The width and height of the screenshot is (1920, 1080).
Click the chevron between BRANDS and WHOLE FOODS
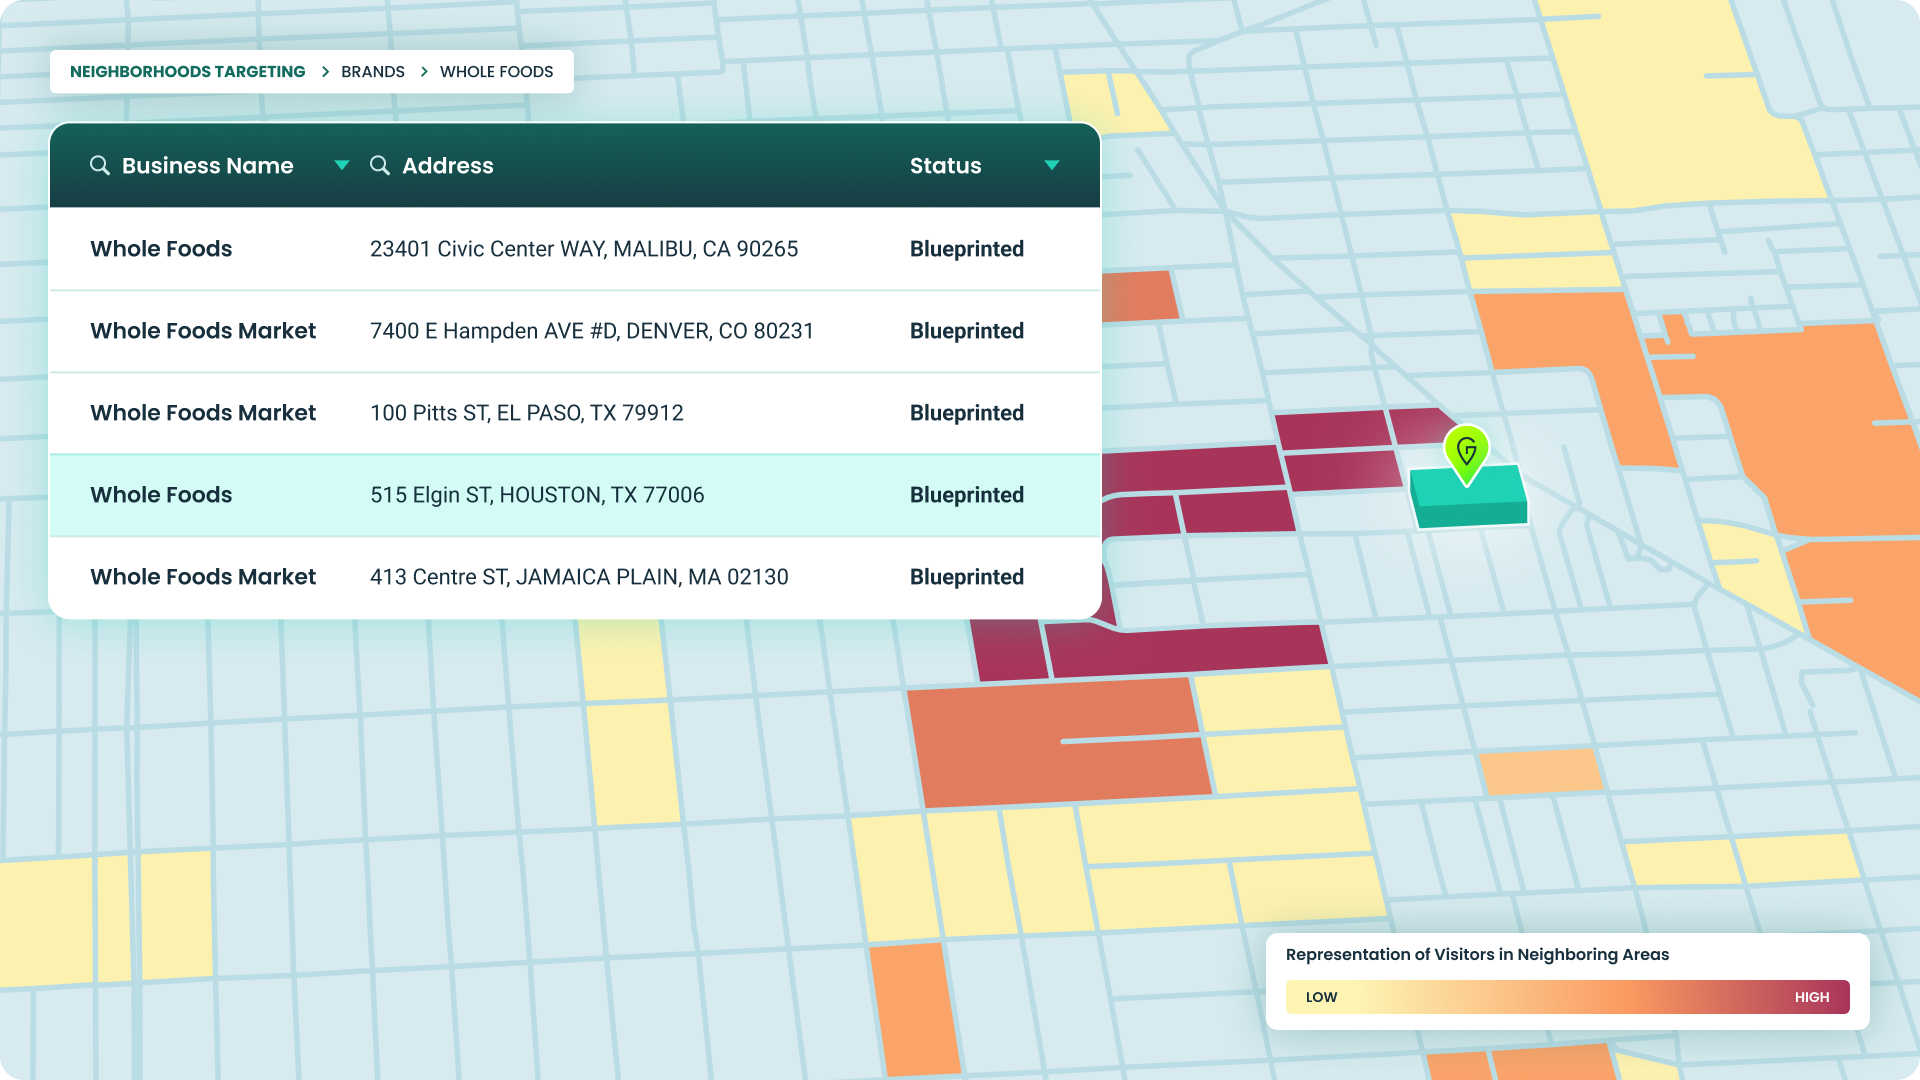tap(423, 71)
